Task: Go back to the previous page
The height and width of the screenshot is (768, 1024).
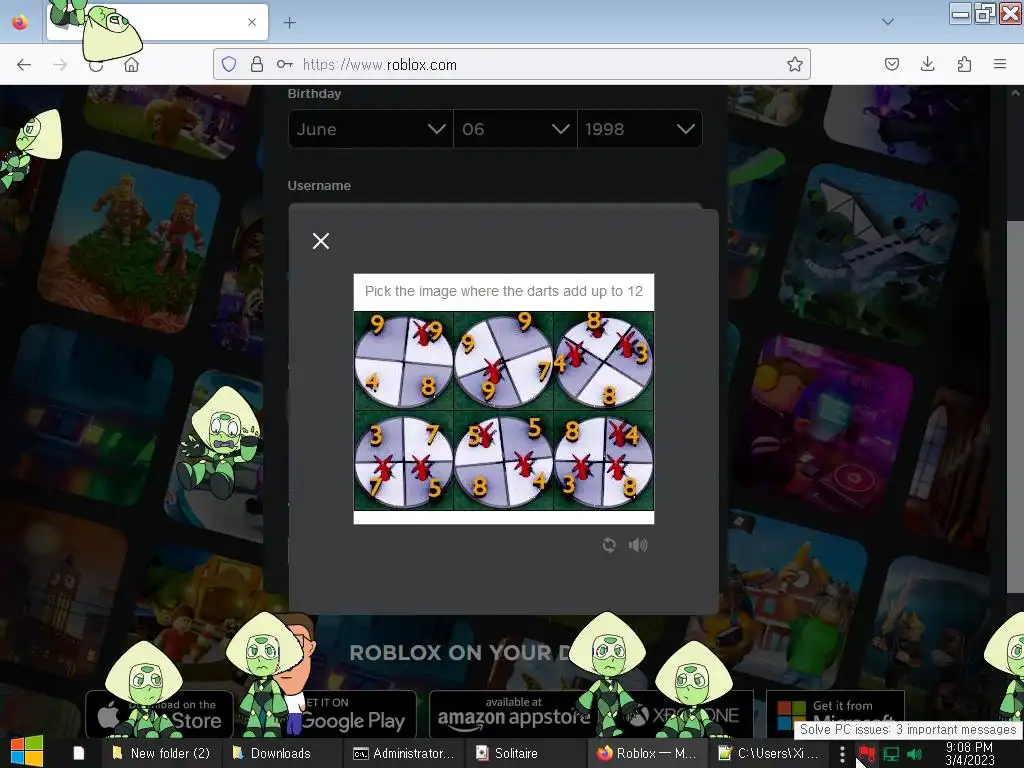Action: point(24,64)
